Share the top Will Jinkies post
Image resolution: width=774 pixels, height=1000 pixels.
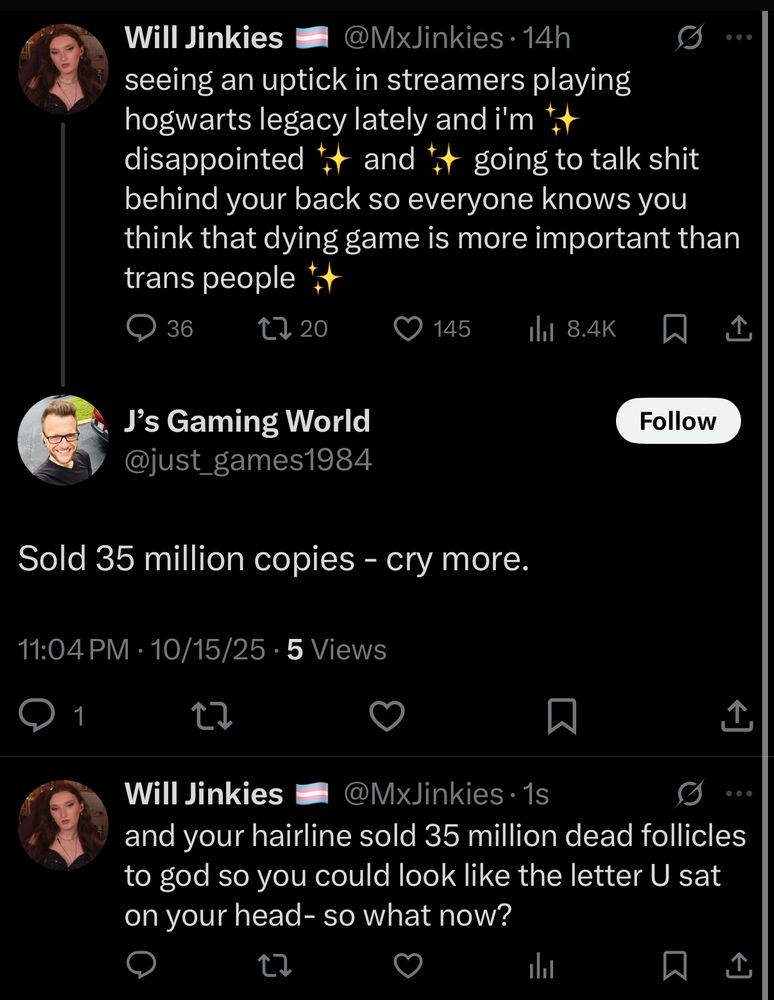(738, 328)
